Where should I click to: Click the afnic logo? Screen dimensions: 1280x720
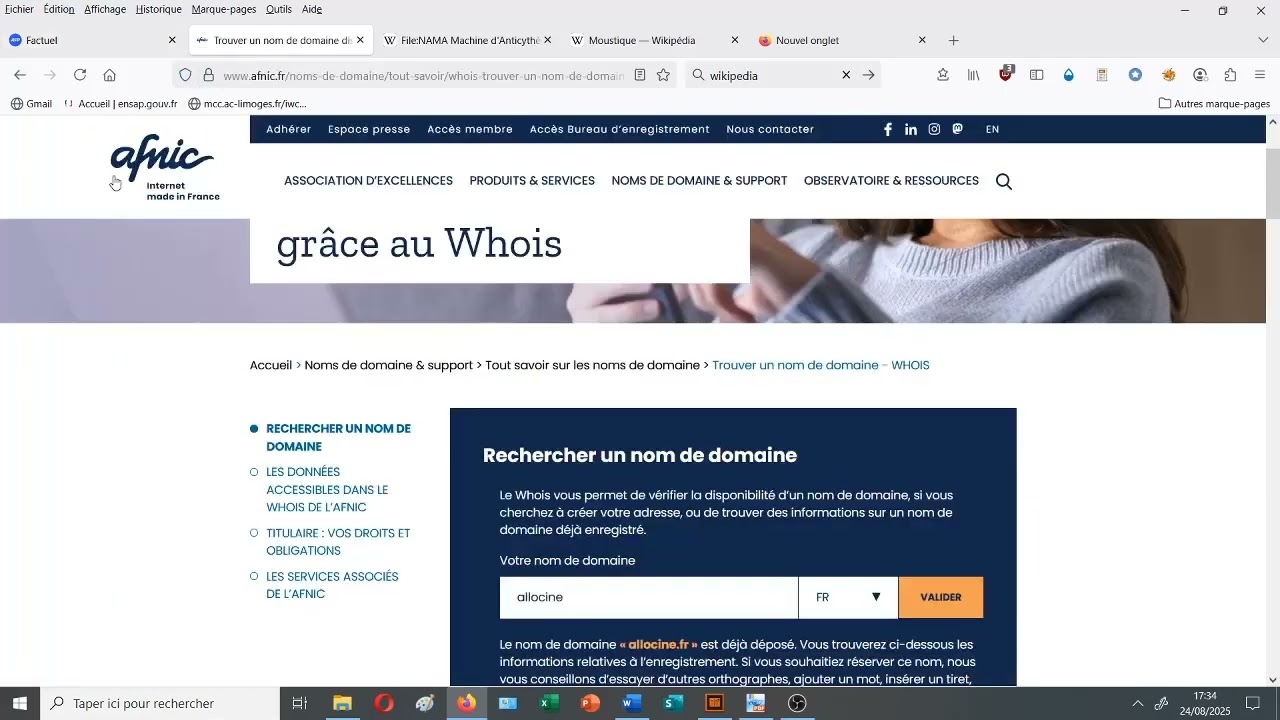[164, 168]
